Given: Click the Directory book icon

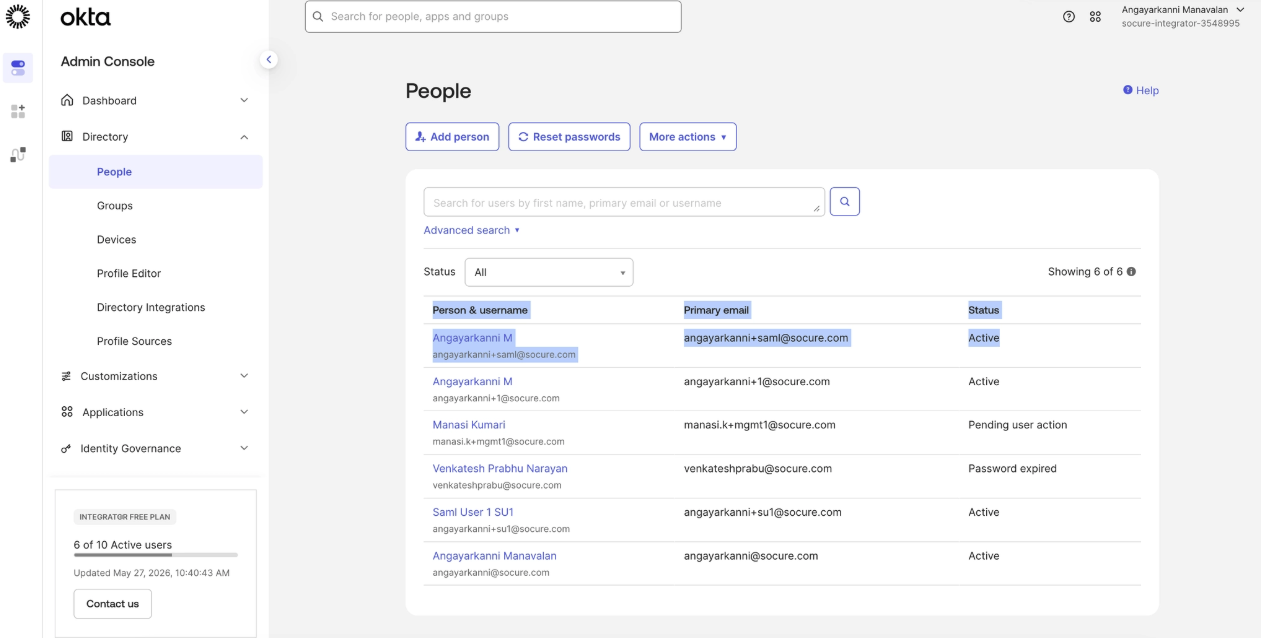Looking at the screenshot, I should pyautogui.click(x=68, y=136).
